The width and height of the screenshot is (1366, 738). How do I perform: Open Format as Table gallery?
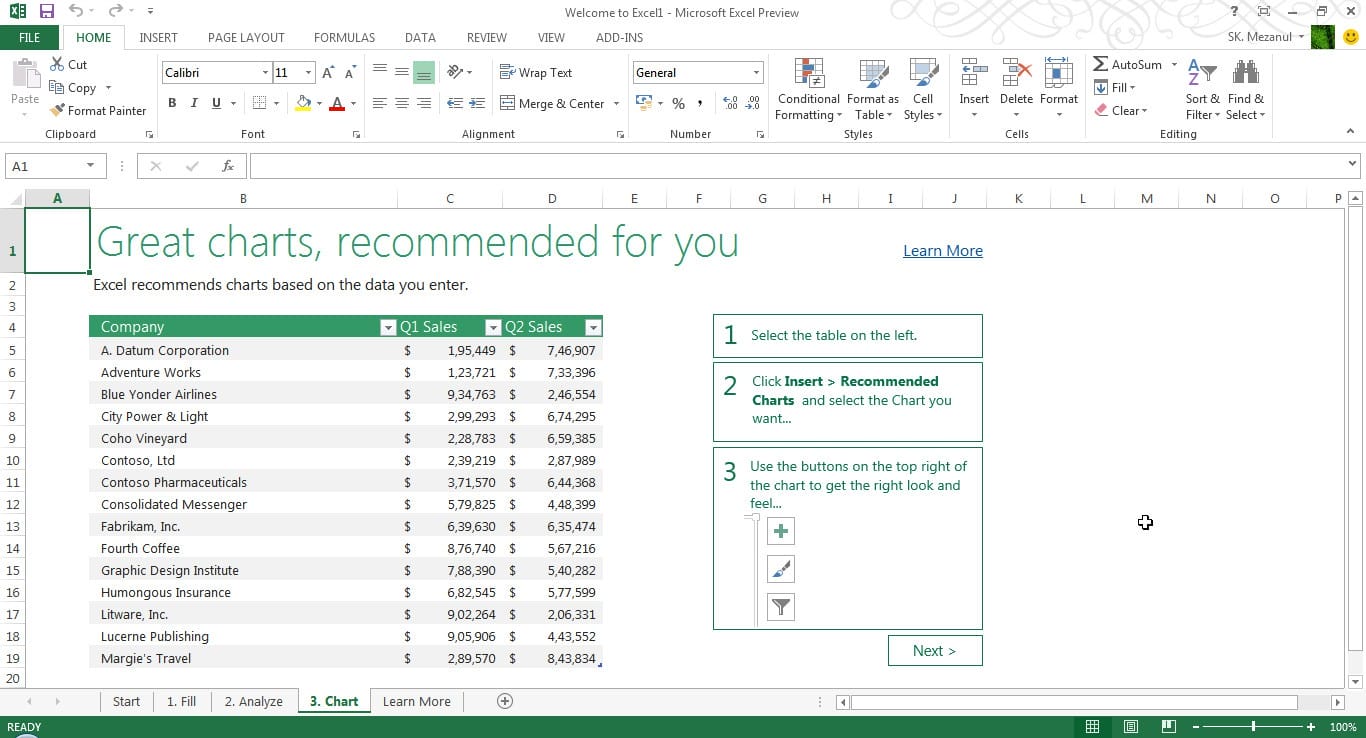pos(873,90)
